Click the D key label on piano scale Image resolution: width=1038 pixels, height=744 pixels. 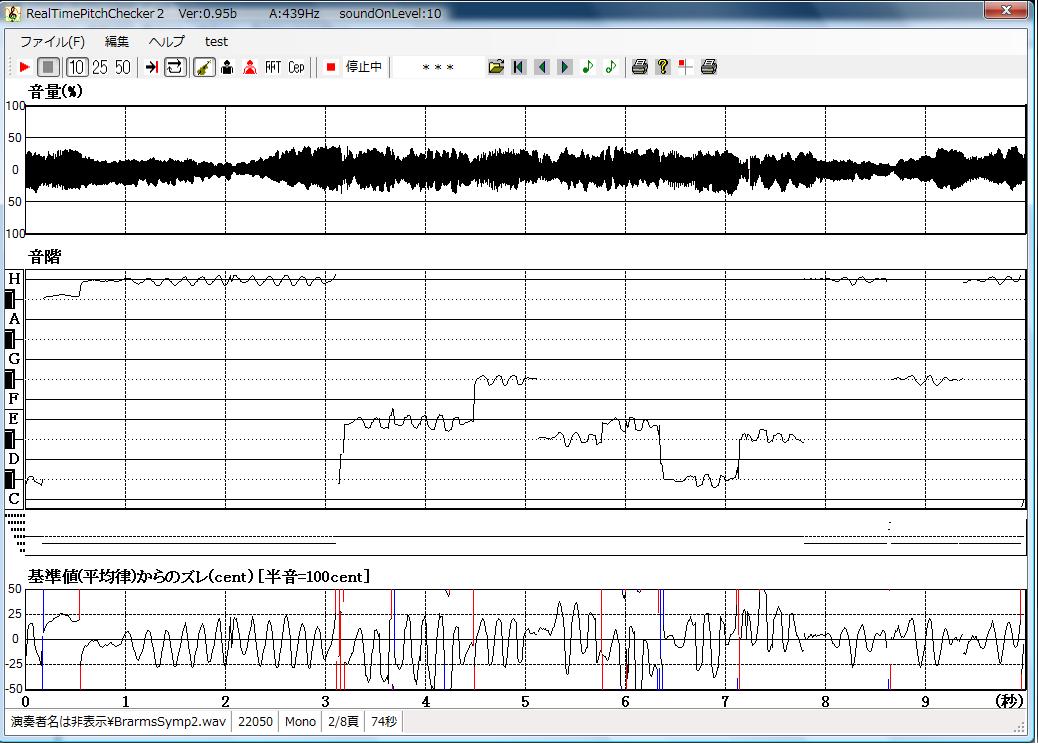pos(14,459)
